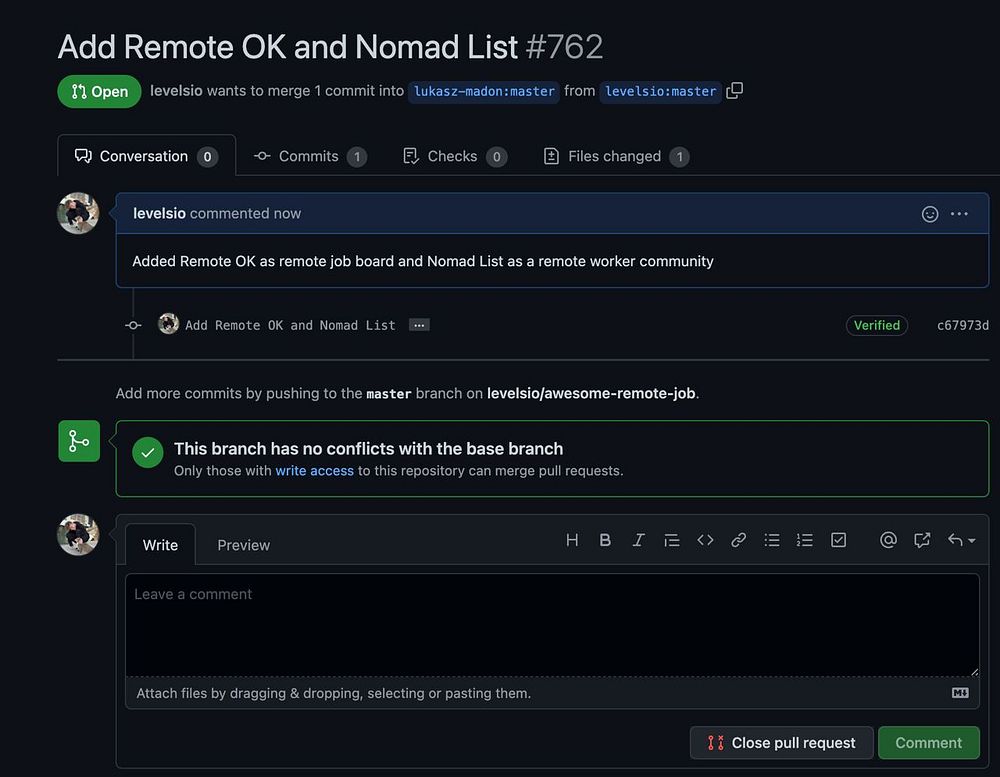Open the levelsio:master head branch link

660,91
